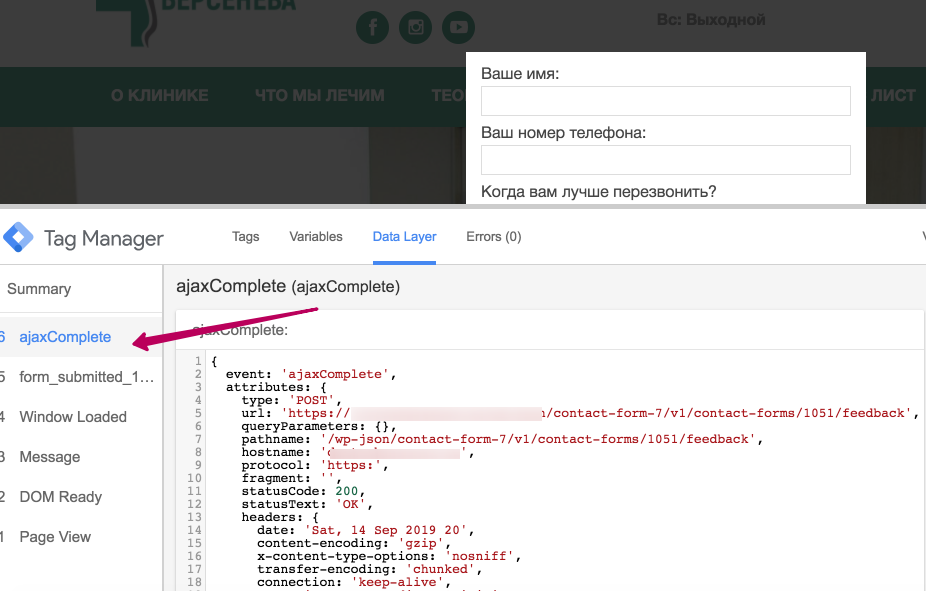
Task: Switch to the Variables tab
Action: 316,237
